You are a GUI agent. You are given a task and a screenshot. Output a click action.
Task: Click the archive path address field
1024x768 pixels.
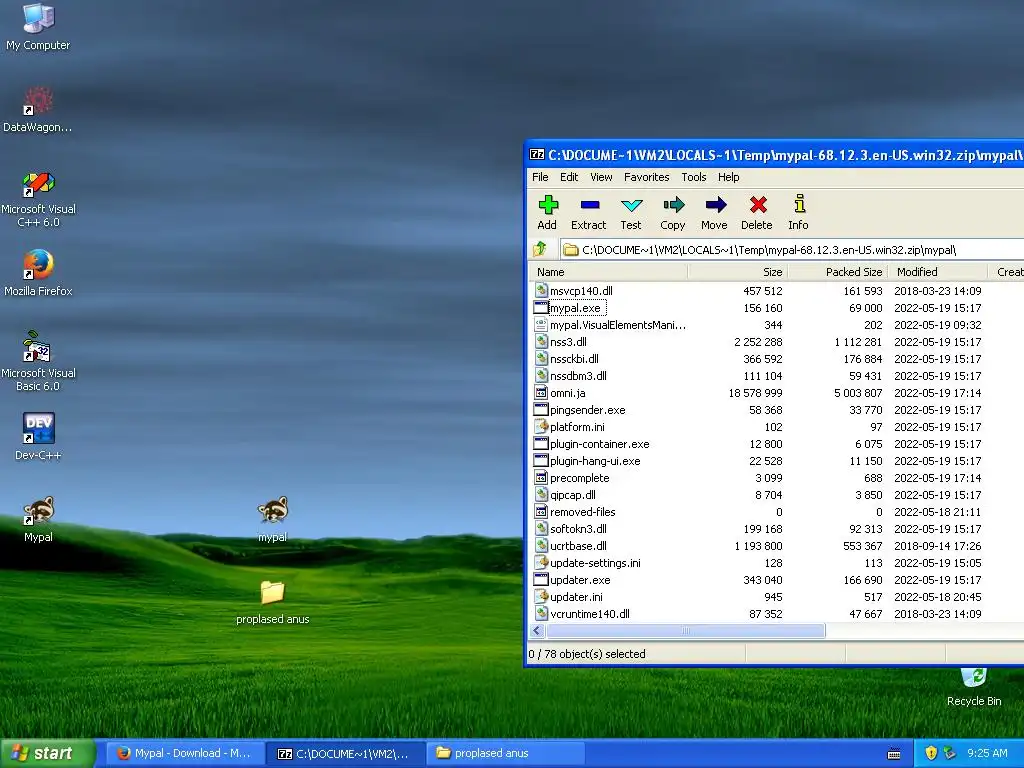(x=792, y=249)
